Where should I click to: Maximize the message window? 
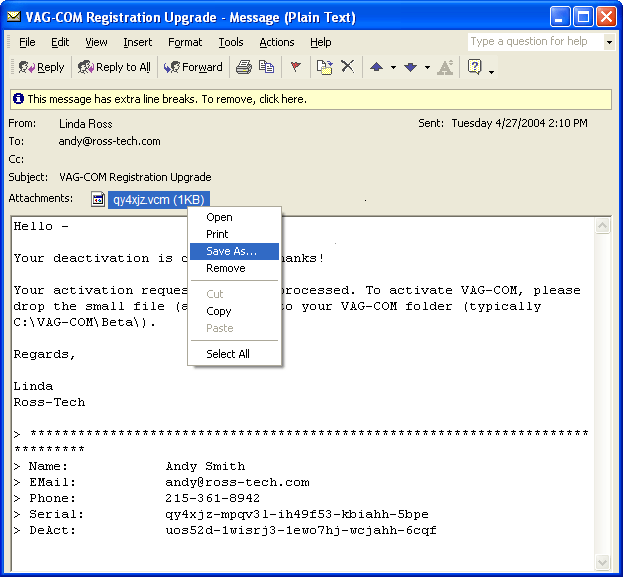tap(583, 17)
